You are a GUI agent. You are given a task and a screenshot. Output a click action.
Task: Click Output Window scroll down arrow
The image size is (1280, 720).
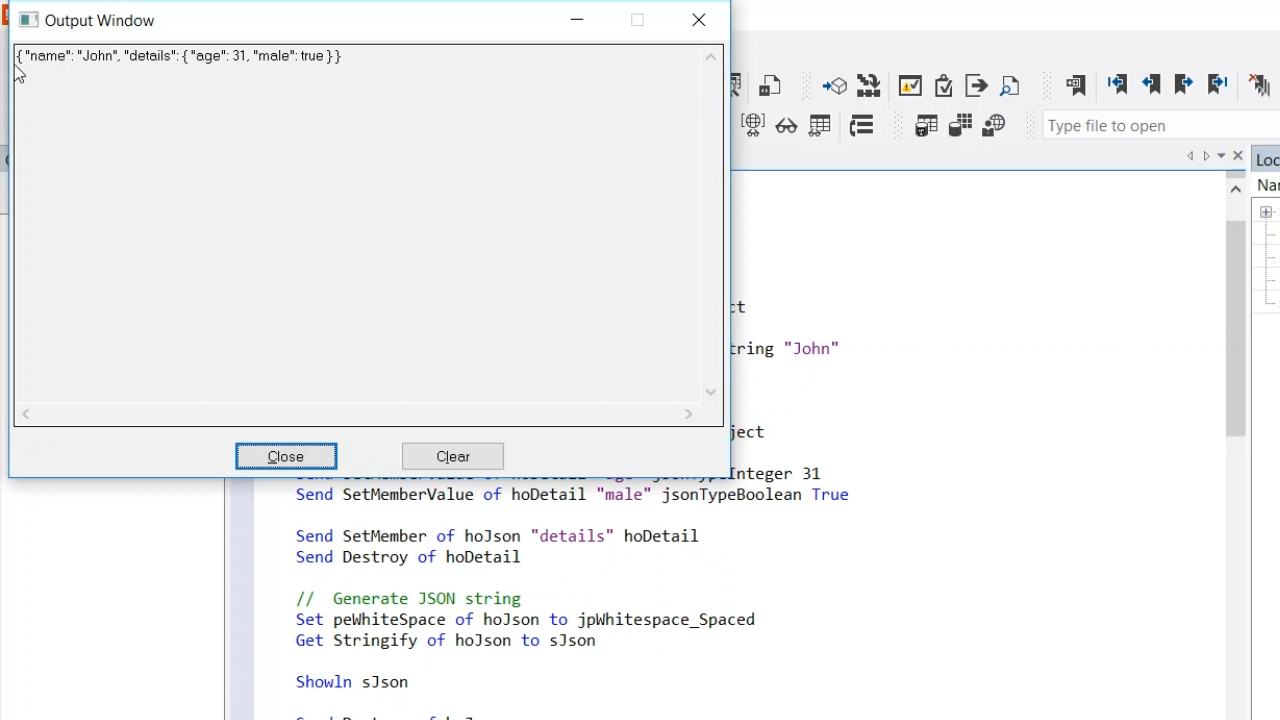tap(711, 392)
